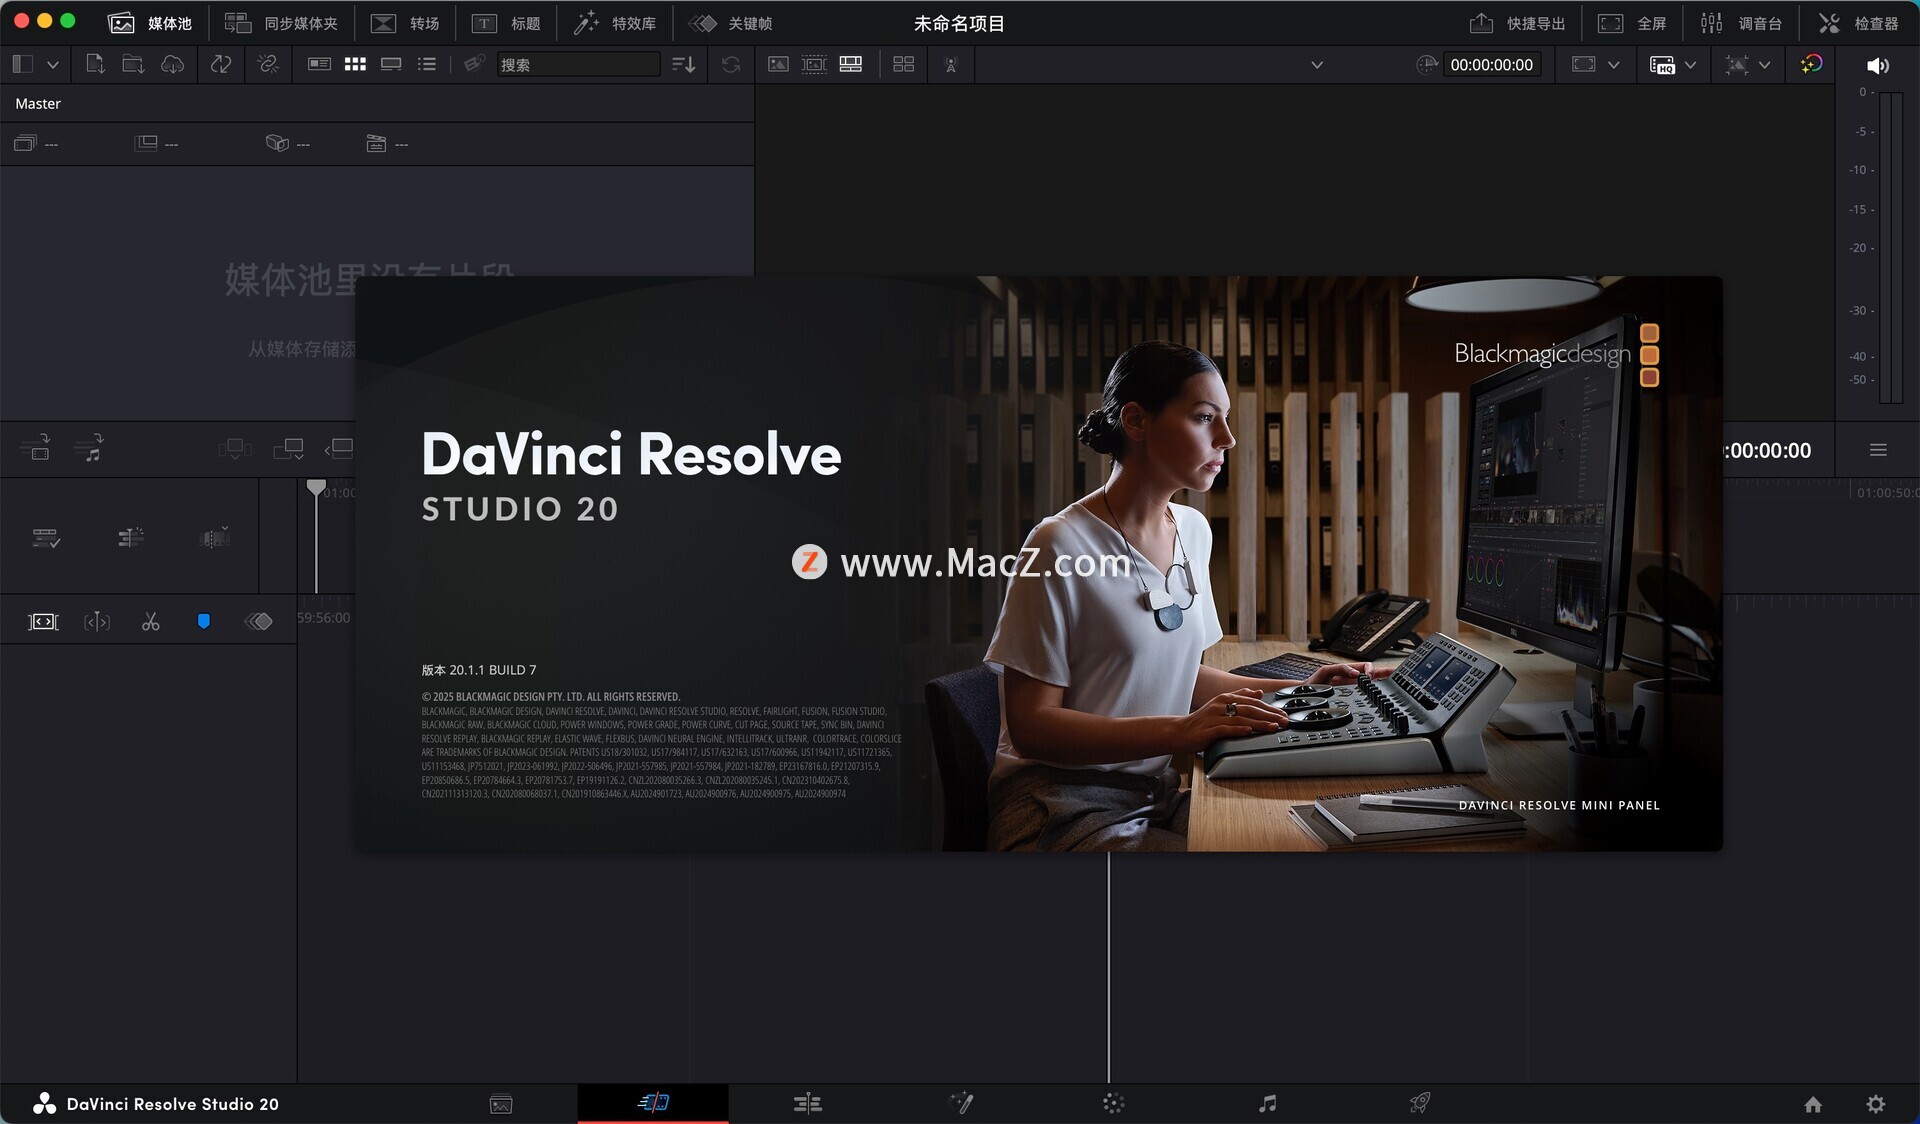Click the DaVinci Resolve Studio 20 logo label
The image size is (1920, 1124).
156,1104
